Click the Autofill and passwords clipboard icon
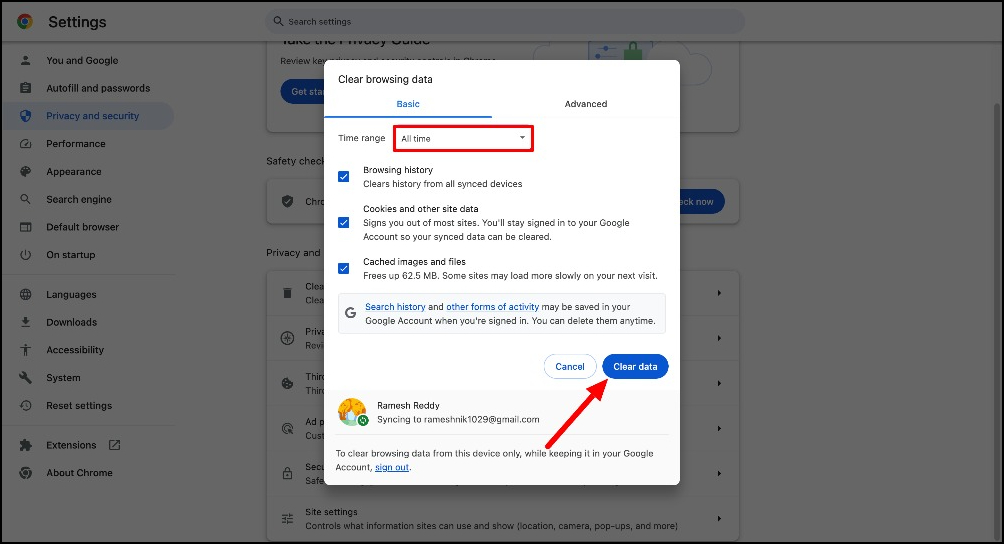The image size is (1004, 544). tap(26, 88)
